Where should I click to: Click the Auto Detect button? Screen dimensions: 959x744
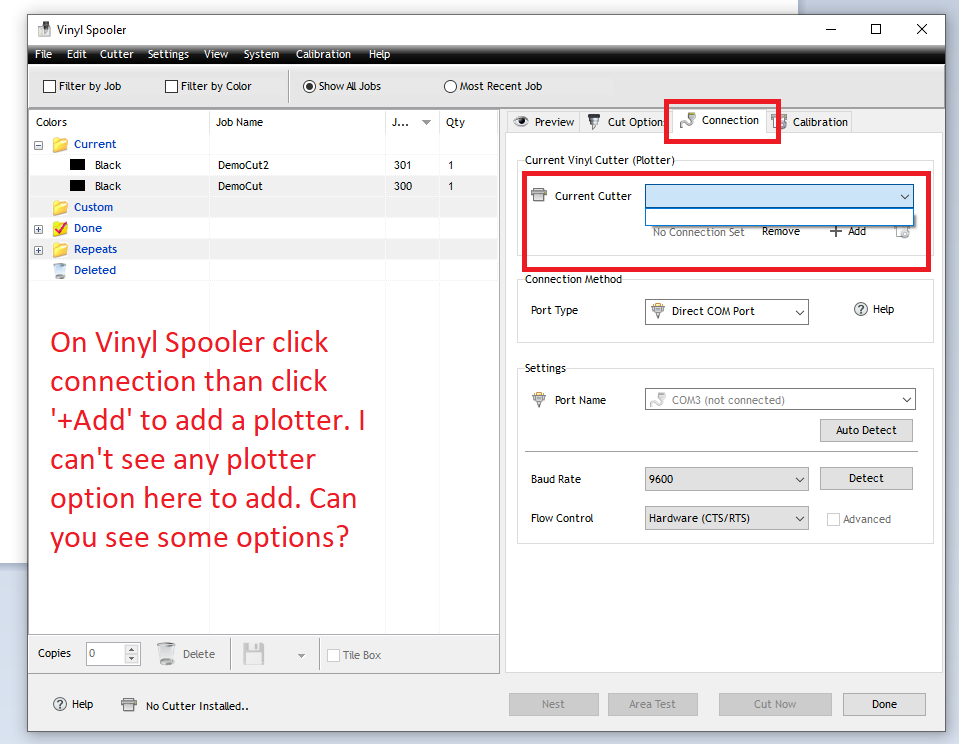coord(866,430)
